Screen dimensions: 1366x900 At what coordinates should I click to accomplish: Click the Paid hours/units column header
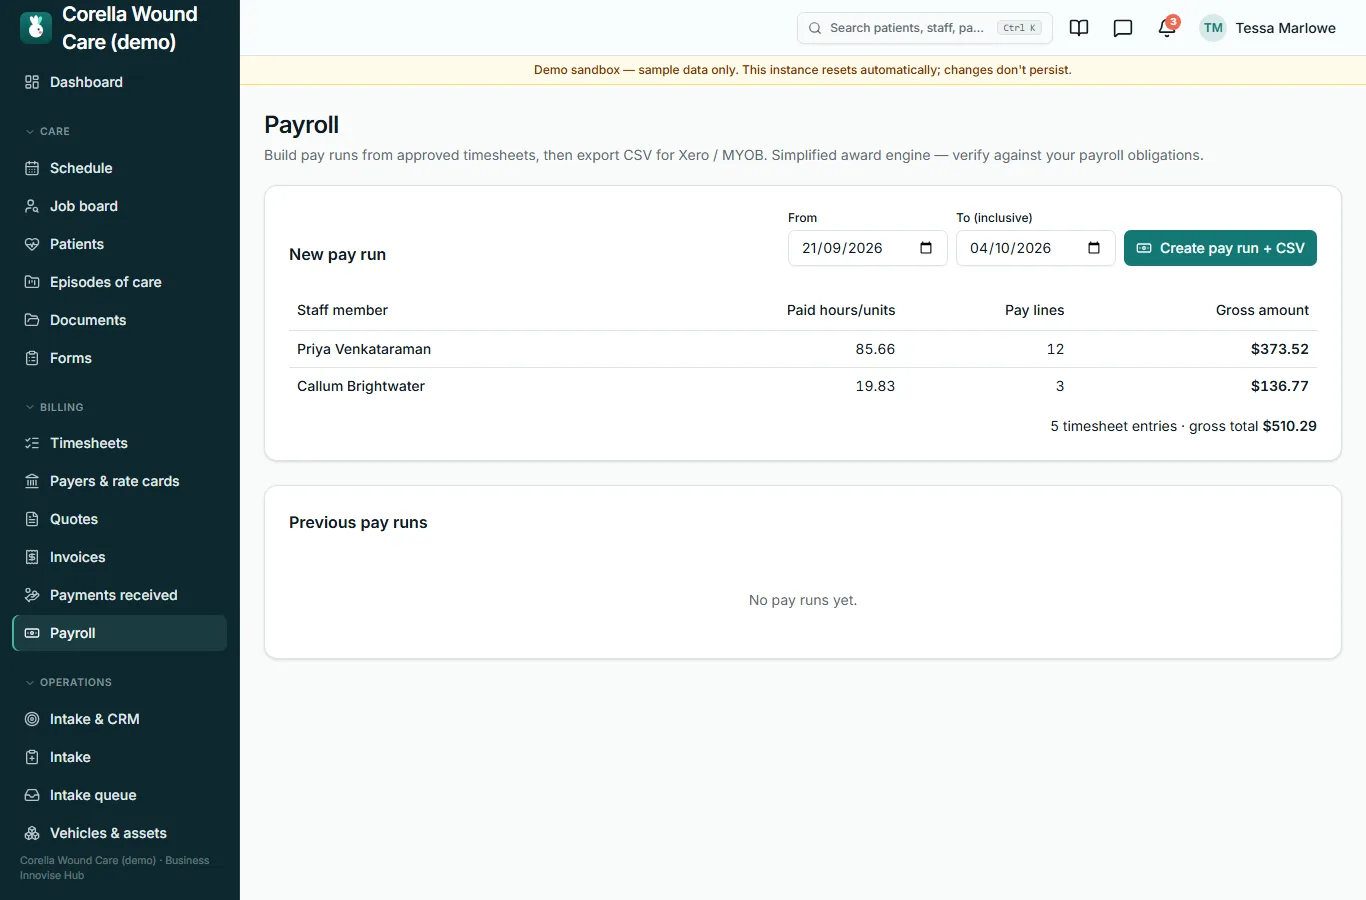tap(841, 310)
